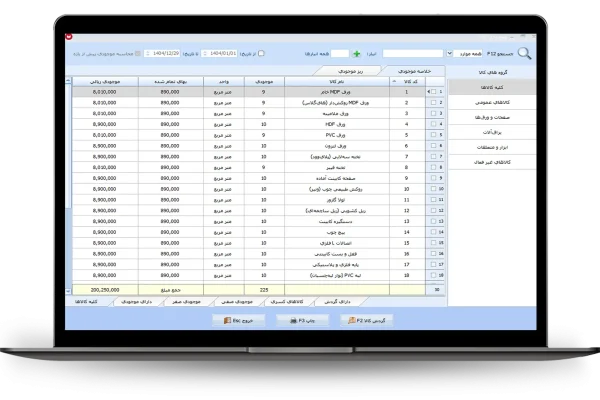Tick checkbox for row 1 ورق MDF خام

(x=434, y=92)
